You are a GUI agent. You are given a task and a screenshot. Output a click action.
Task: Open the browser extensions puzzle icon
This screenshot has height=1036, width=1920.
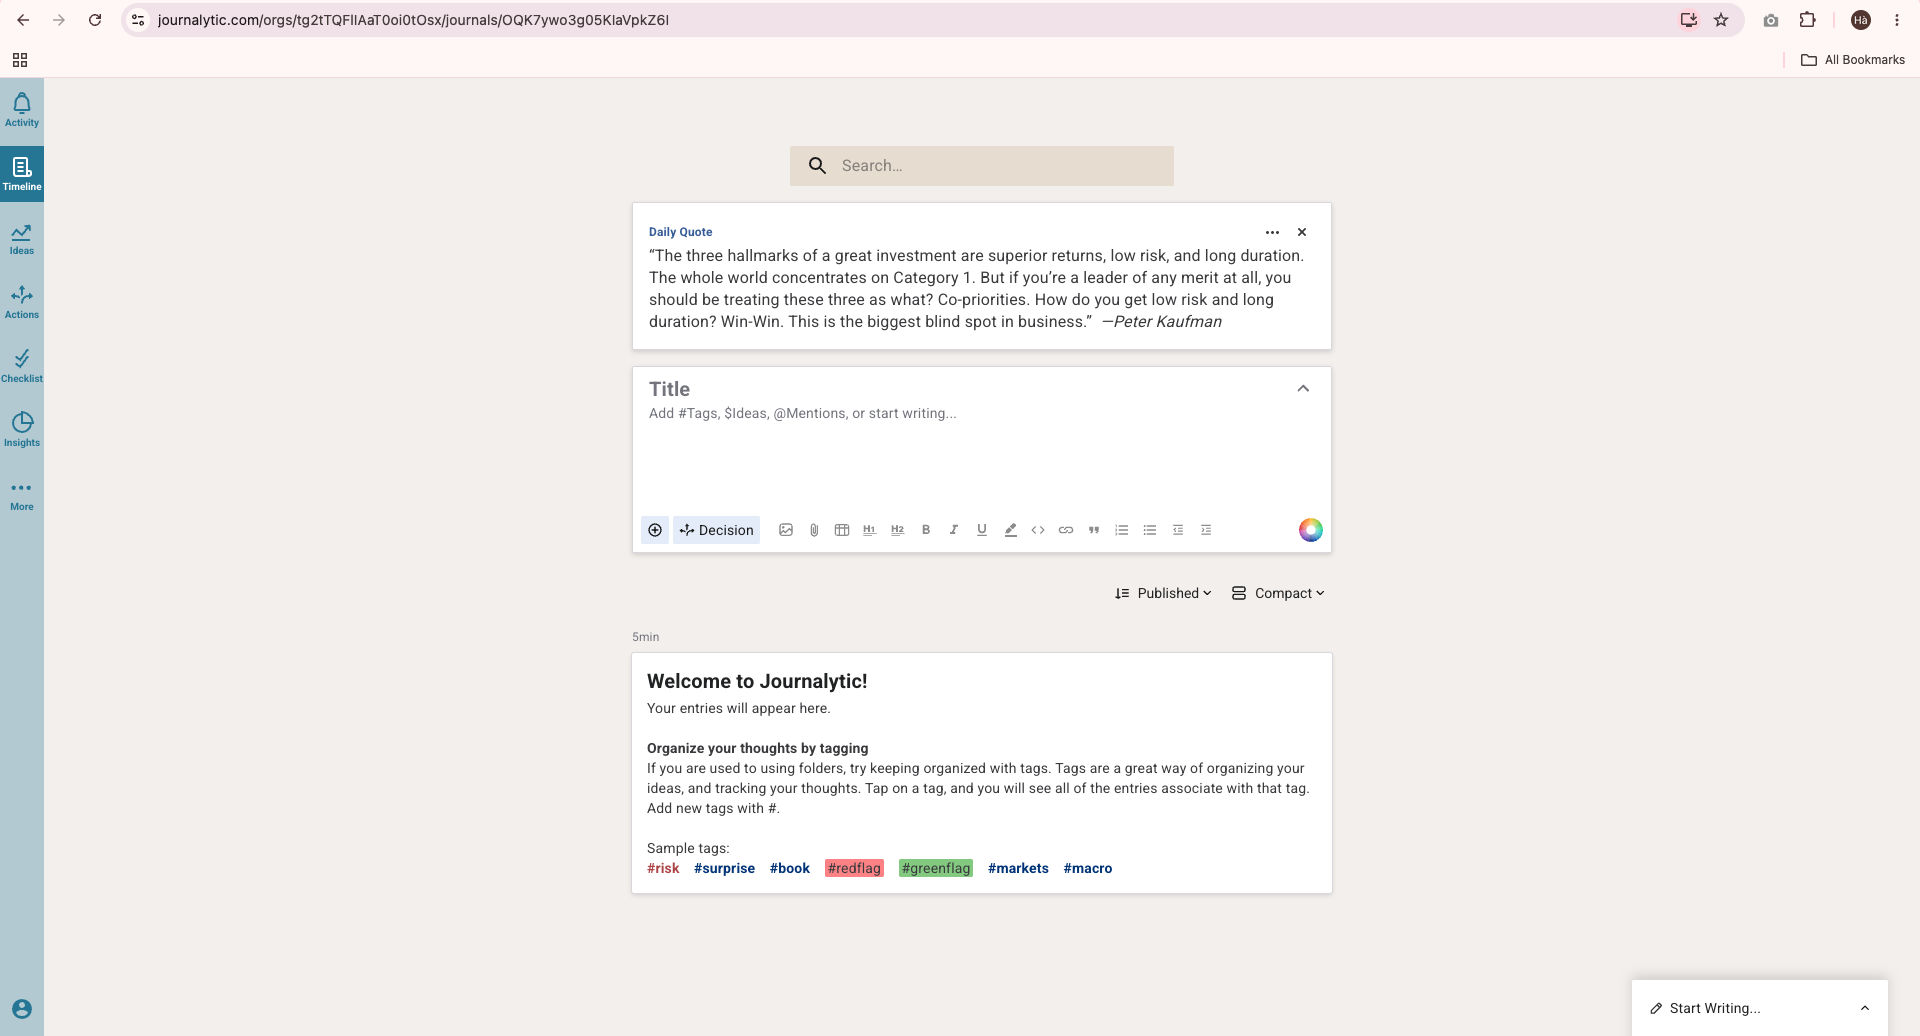click(1807, 20)
